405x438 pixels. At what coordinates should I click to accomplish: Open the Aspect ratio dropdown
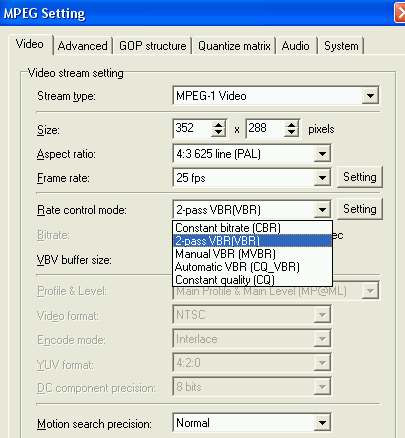click(x=322, y=154)
